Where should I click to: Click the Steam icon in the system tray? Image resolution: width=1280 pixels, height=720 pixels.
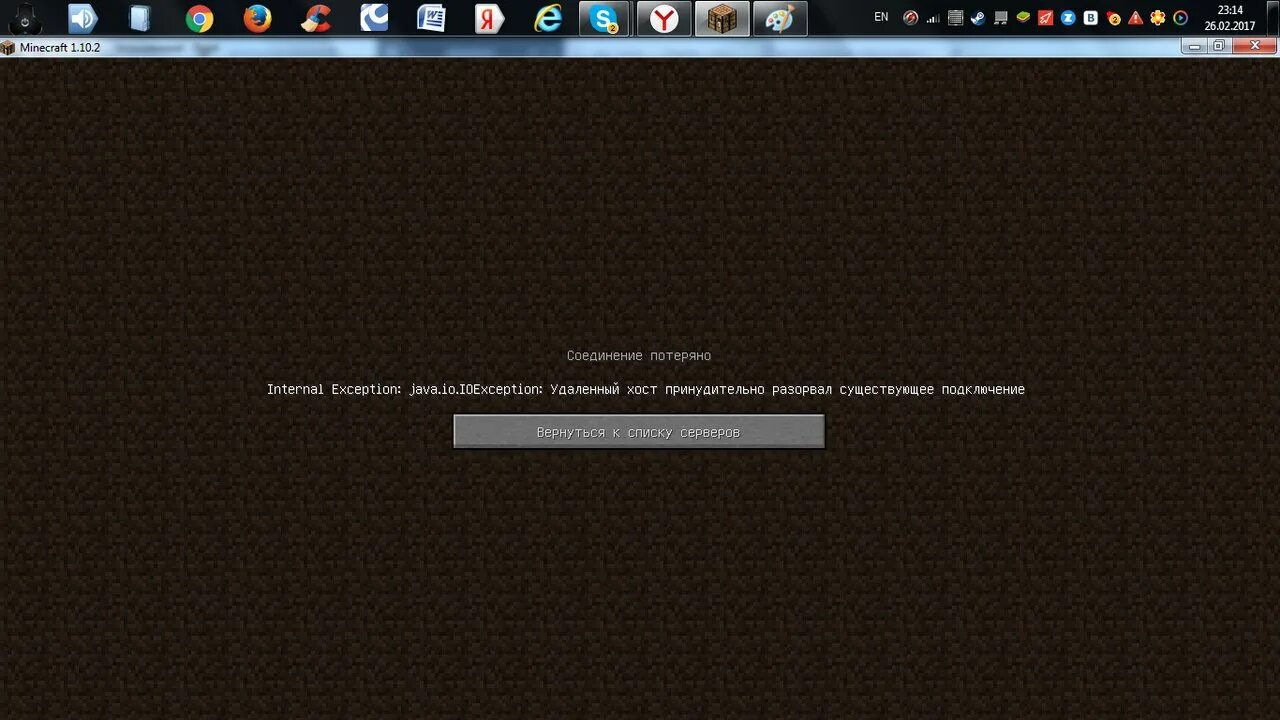point(978,18)
